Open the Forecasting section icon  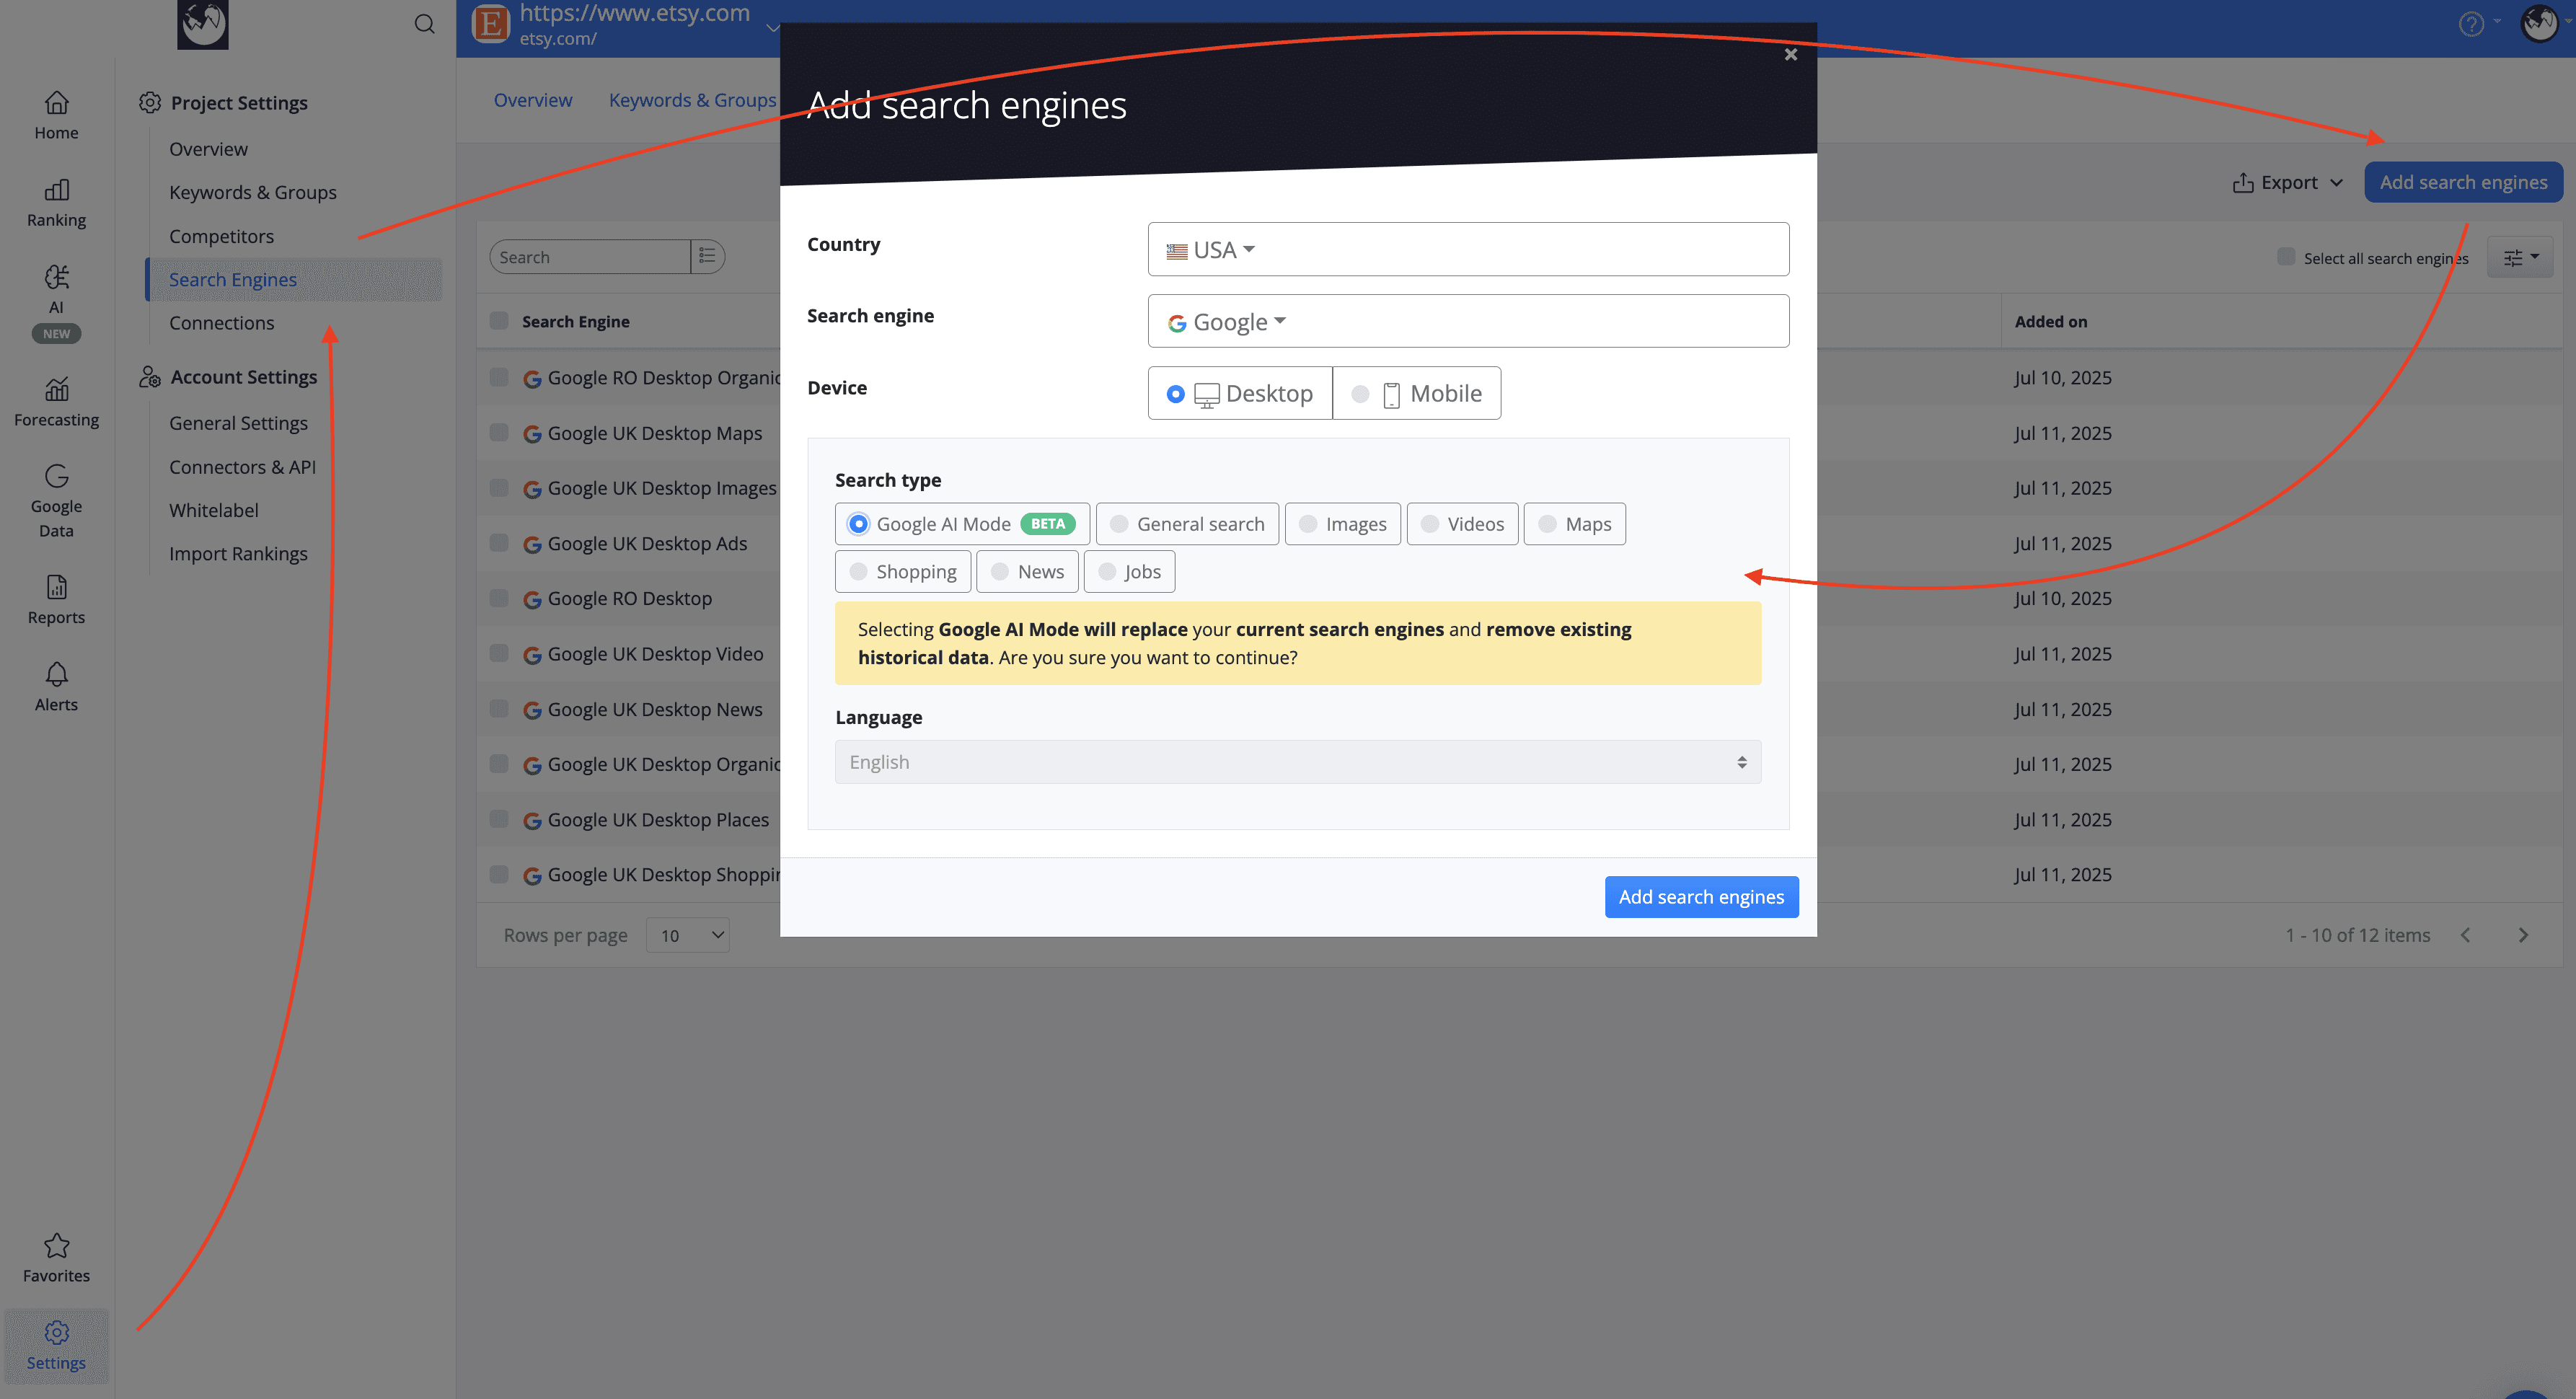[56, 388]
